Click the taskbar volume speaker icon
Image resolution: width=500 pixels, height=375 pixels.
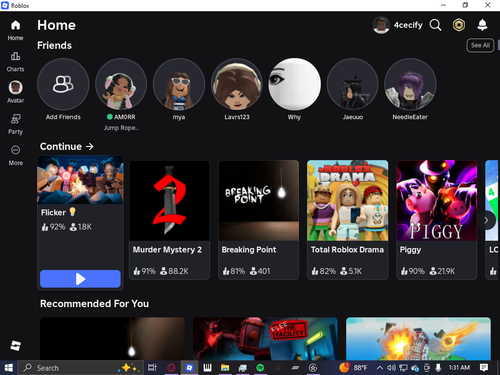pos(392,368)
